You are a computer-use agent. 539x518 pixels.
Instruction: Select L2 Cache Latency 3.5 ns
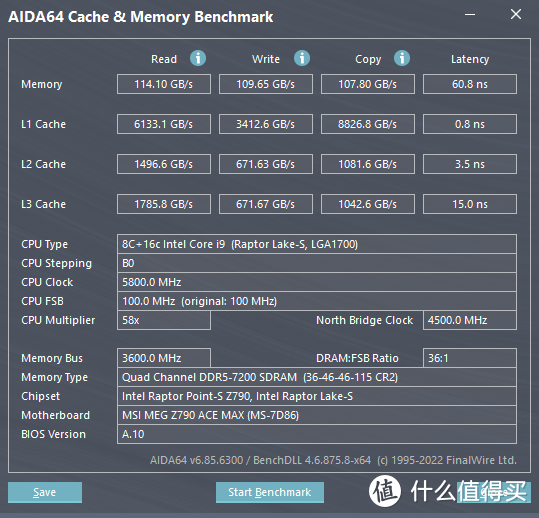470,164
